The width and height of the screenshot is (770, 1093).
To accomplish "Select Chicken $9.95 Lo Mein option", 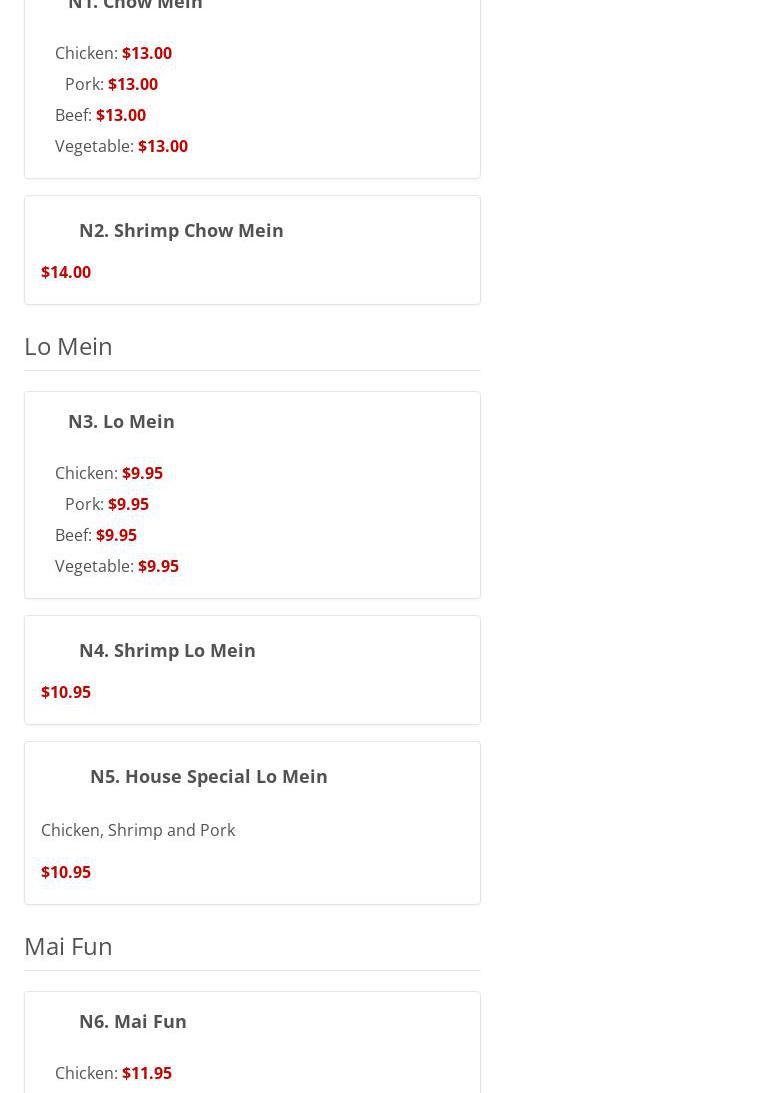I will [108, 473].
